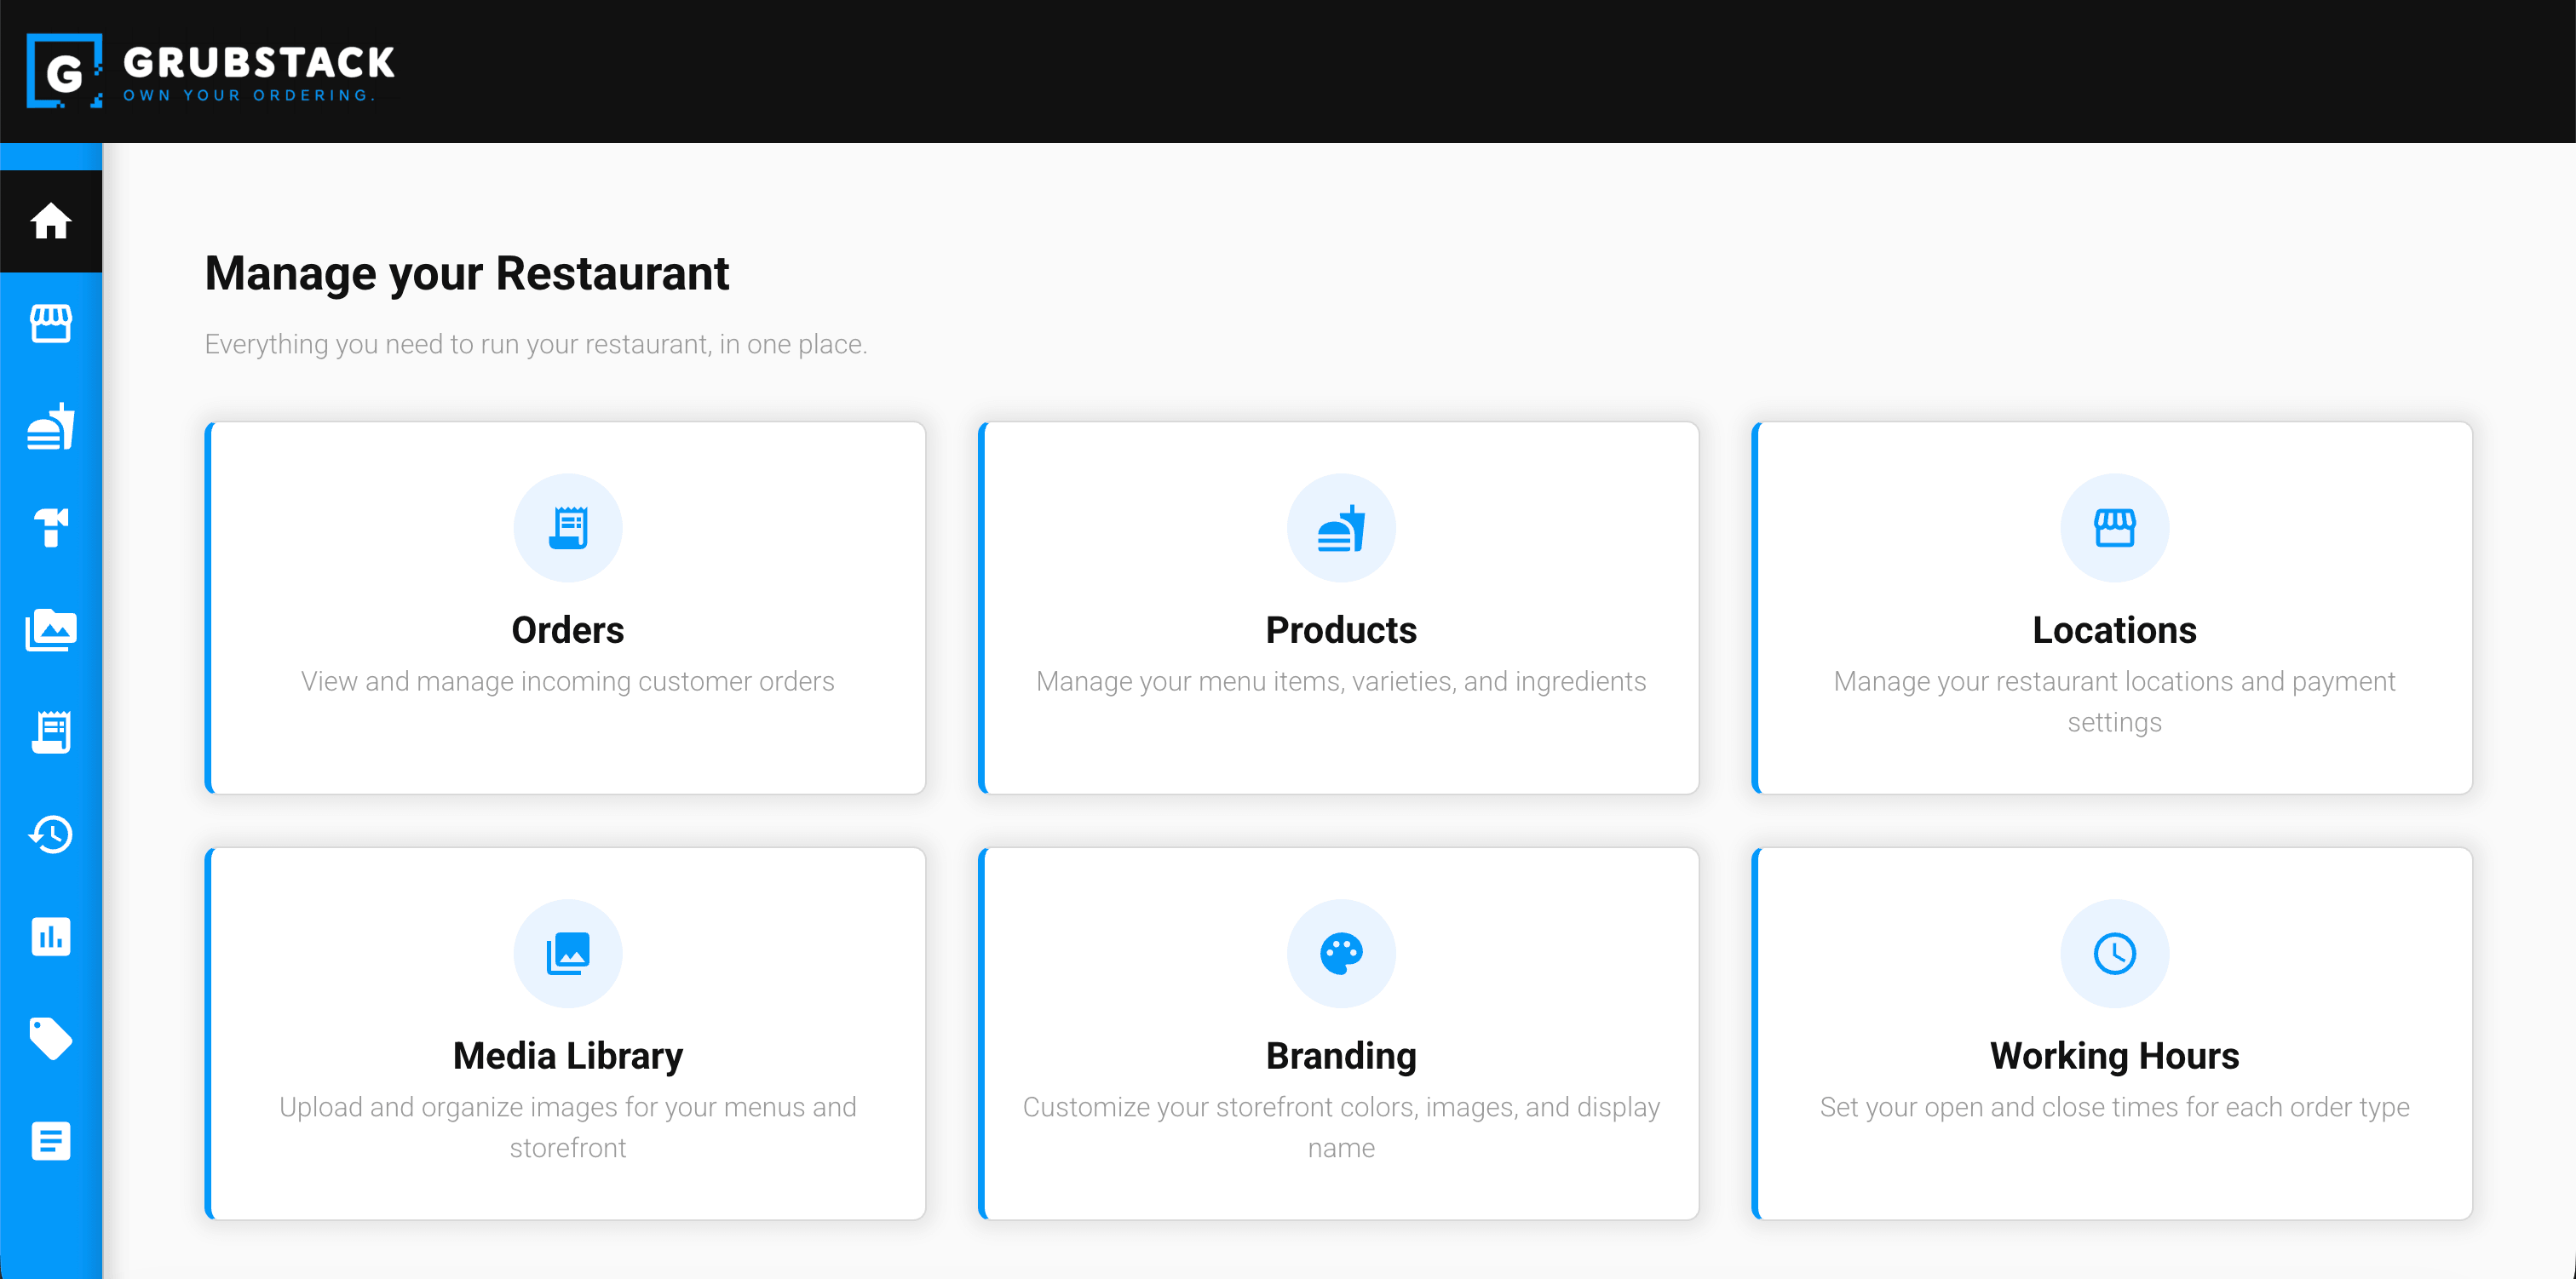This screenshot has height=1279, width=2576.
Task: Click the image icon on Media Library card
Action: 568,954
